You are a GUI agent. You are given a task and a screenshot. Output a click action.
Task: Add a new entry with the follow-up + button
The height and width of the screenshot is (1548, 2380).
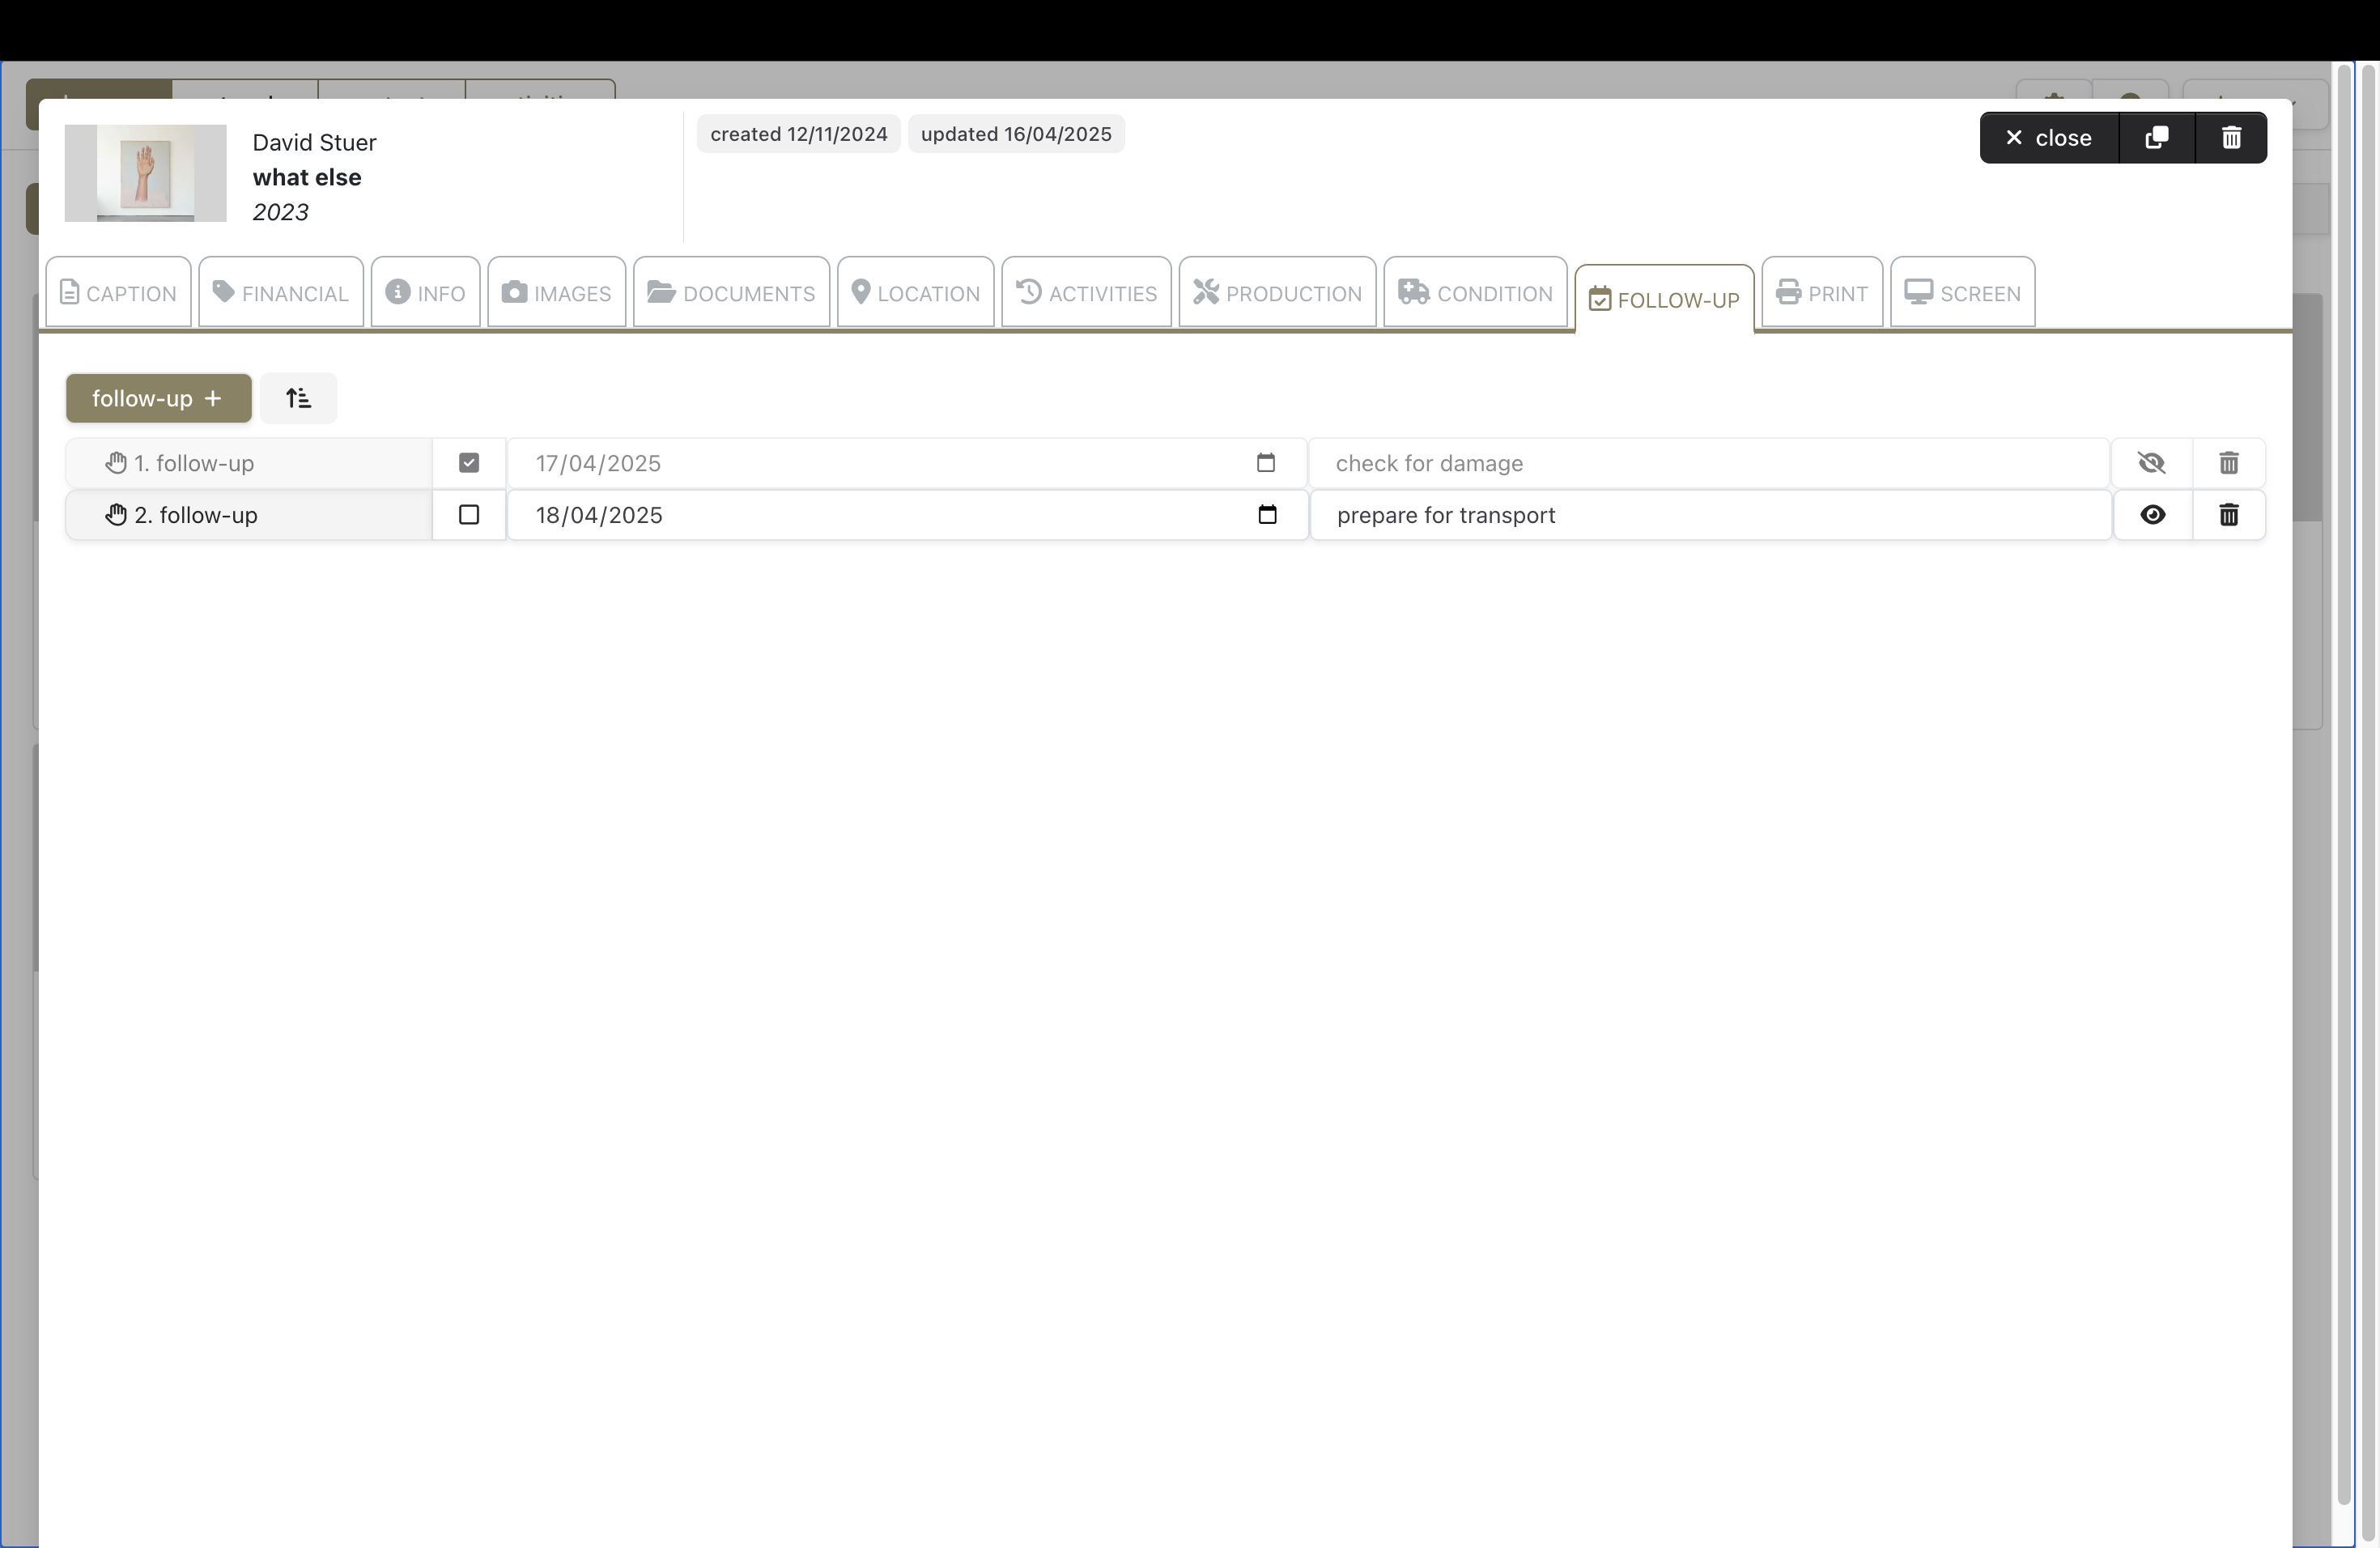158,398
